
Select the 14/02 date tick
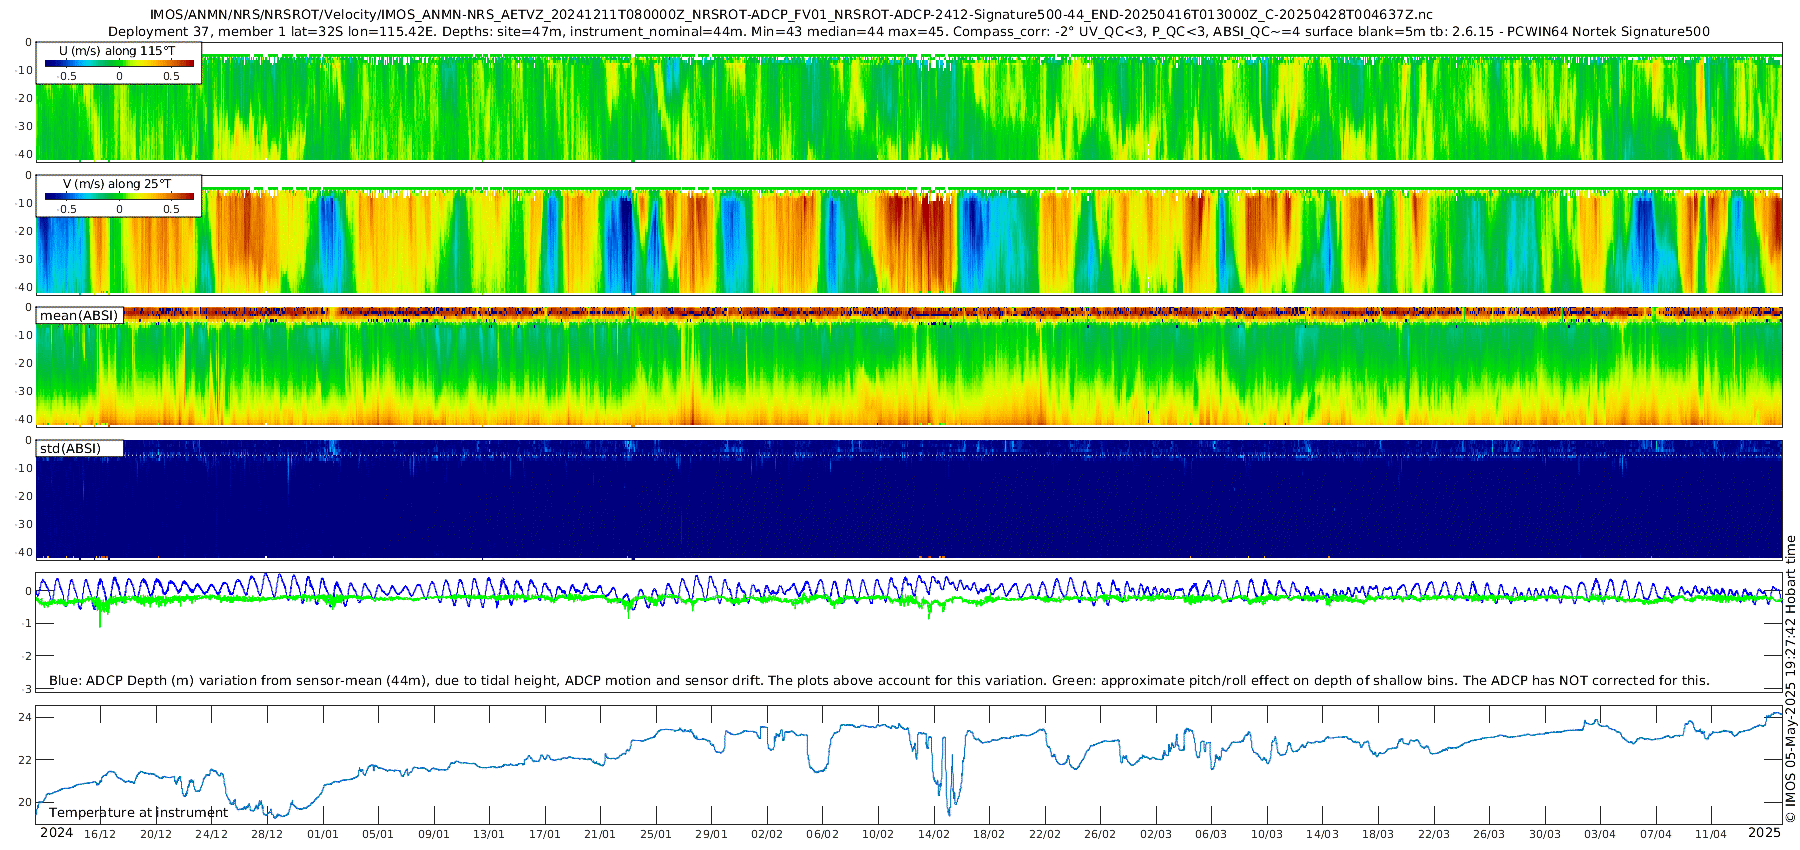pyautogui.click(x=933, y=834)
